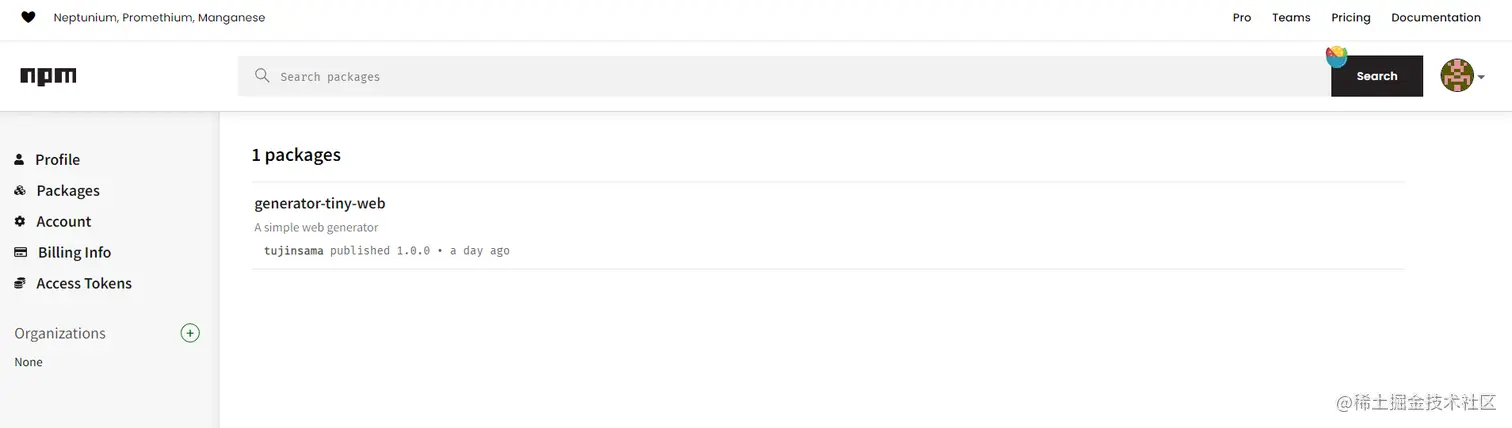Open Documentation in top navigation
Viewport: 1512px width, 428px height.
pyautogui.click(x=1436, y=17)
